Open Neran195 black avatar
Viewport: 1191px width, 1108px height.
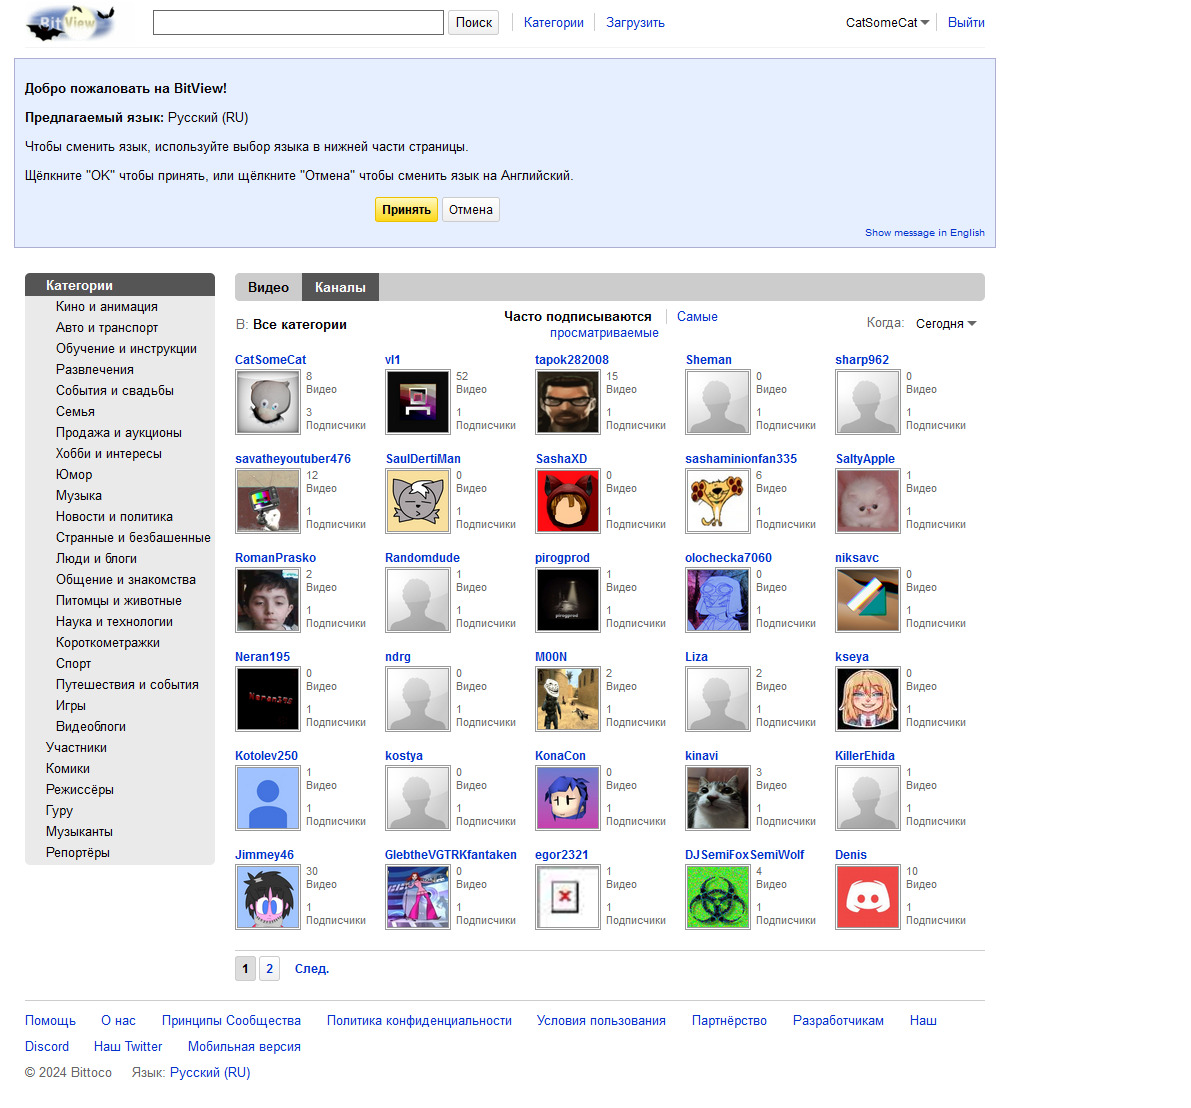tap(267, 699)
